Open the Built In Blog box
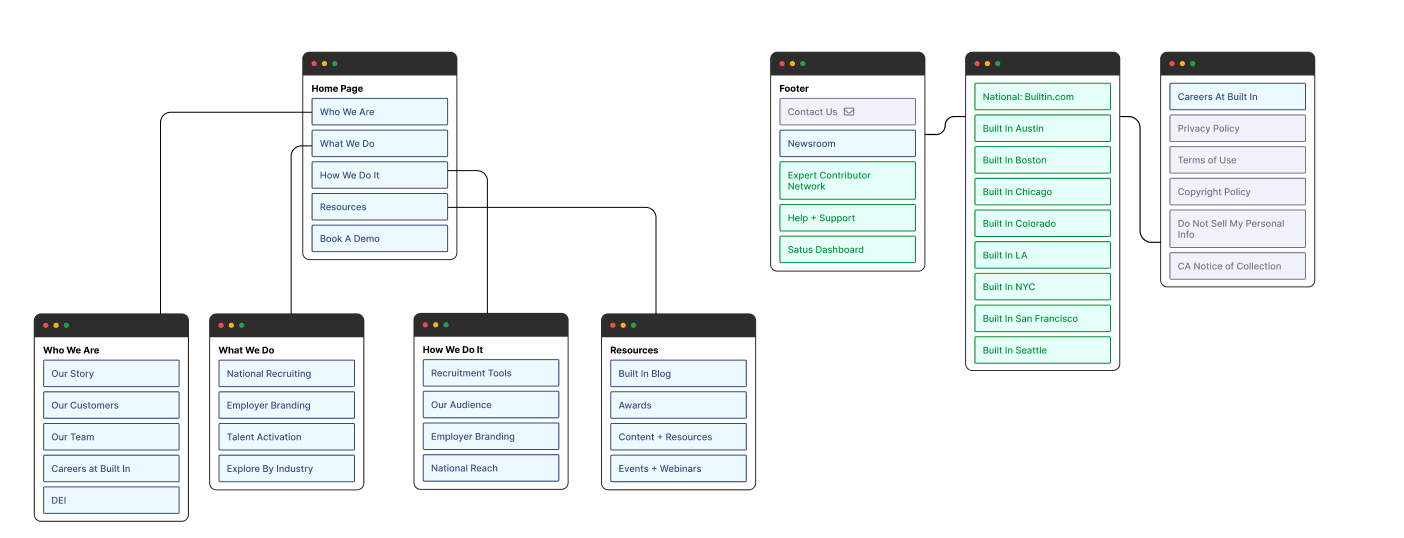 (x=679, y=374)
